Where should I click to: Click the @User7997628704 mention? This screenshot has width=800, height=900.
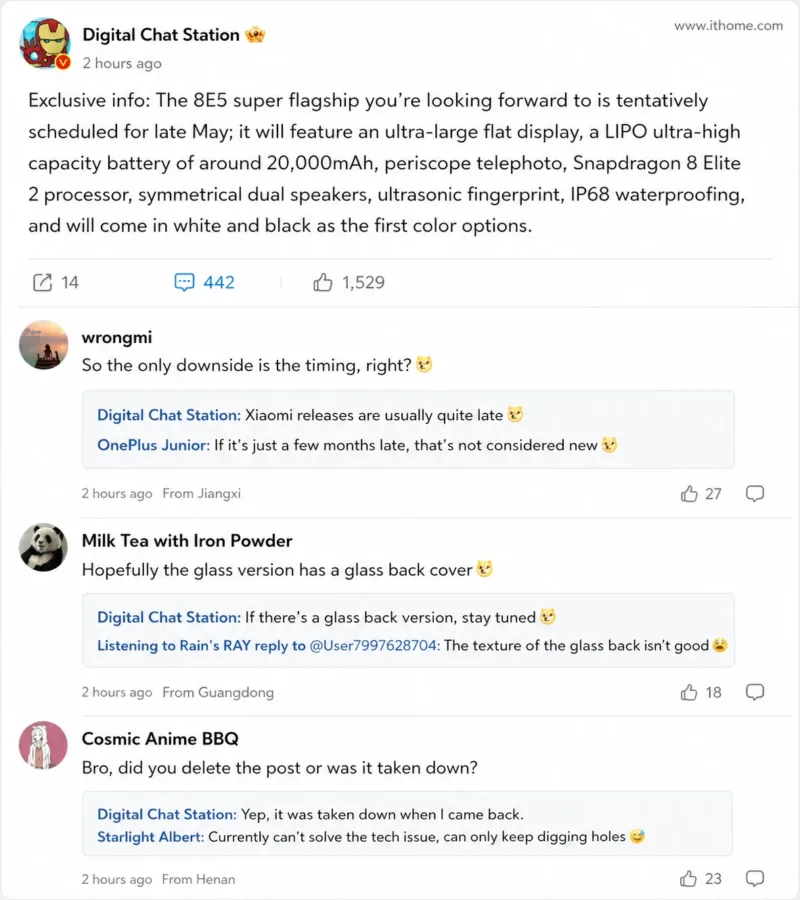[374, 645]
